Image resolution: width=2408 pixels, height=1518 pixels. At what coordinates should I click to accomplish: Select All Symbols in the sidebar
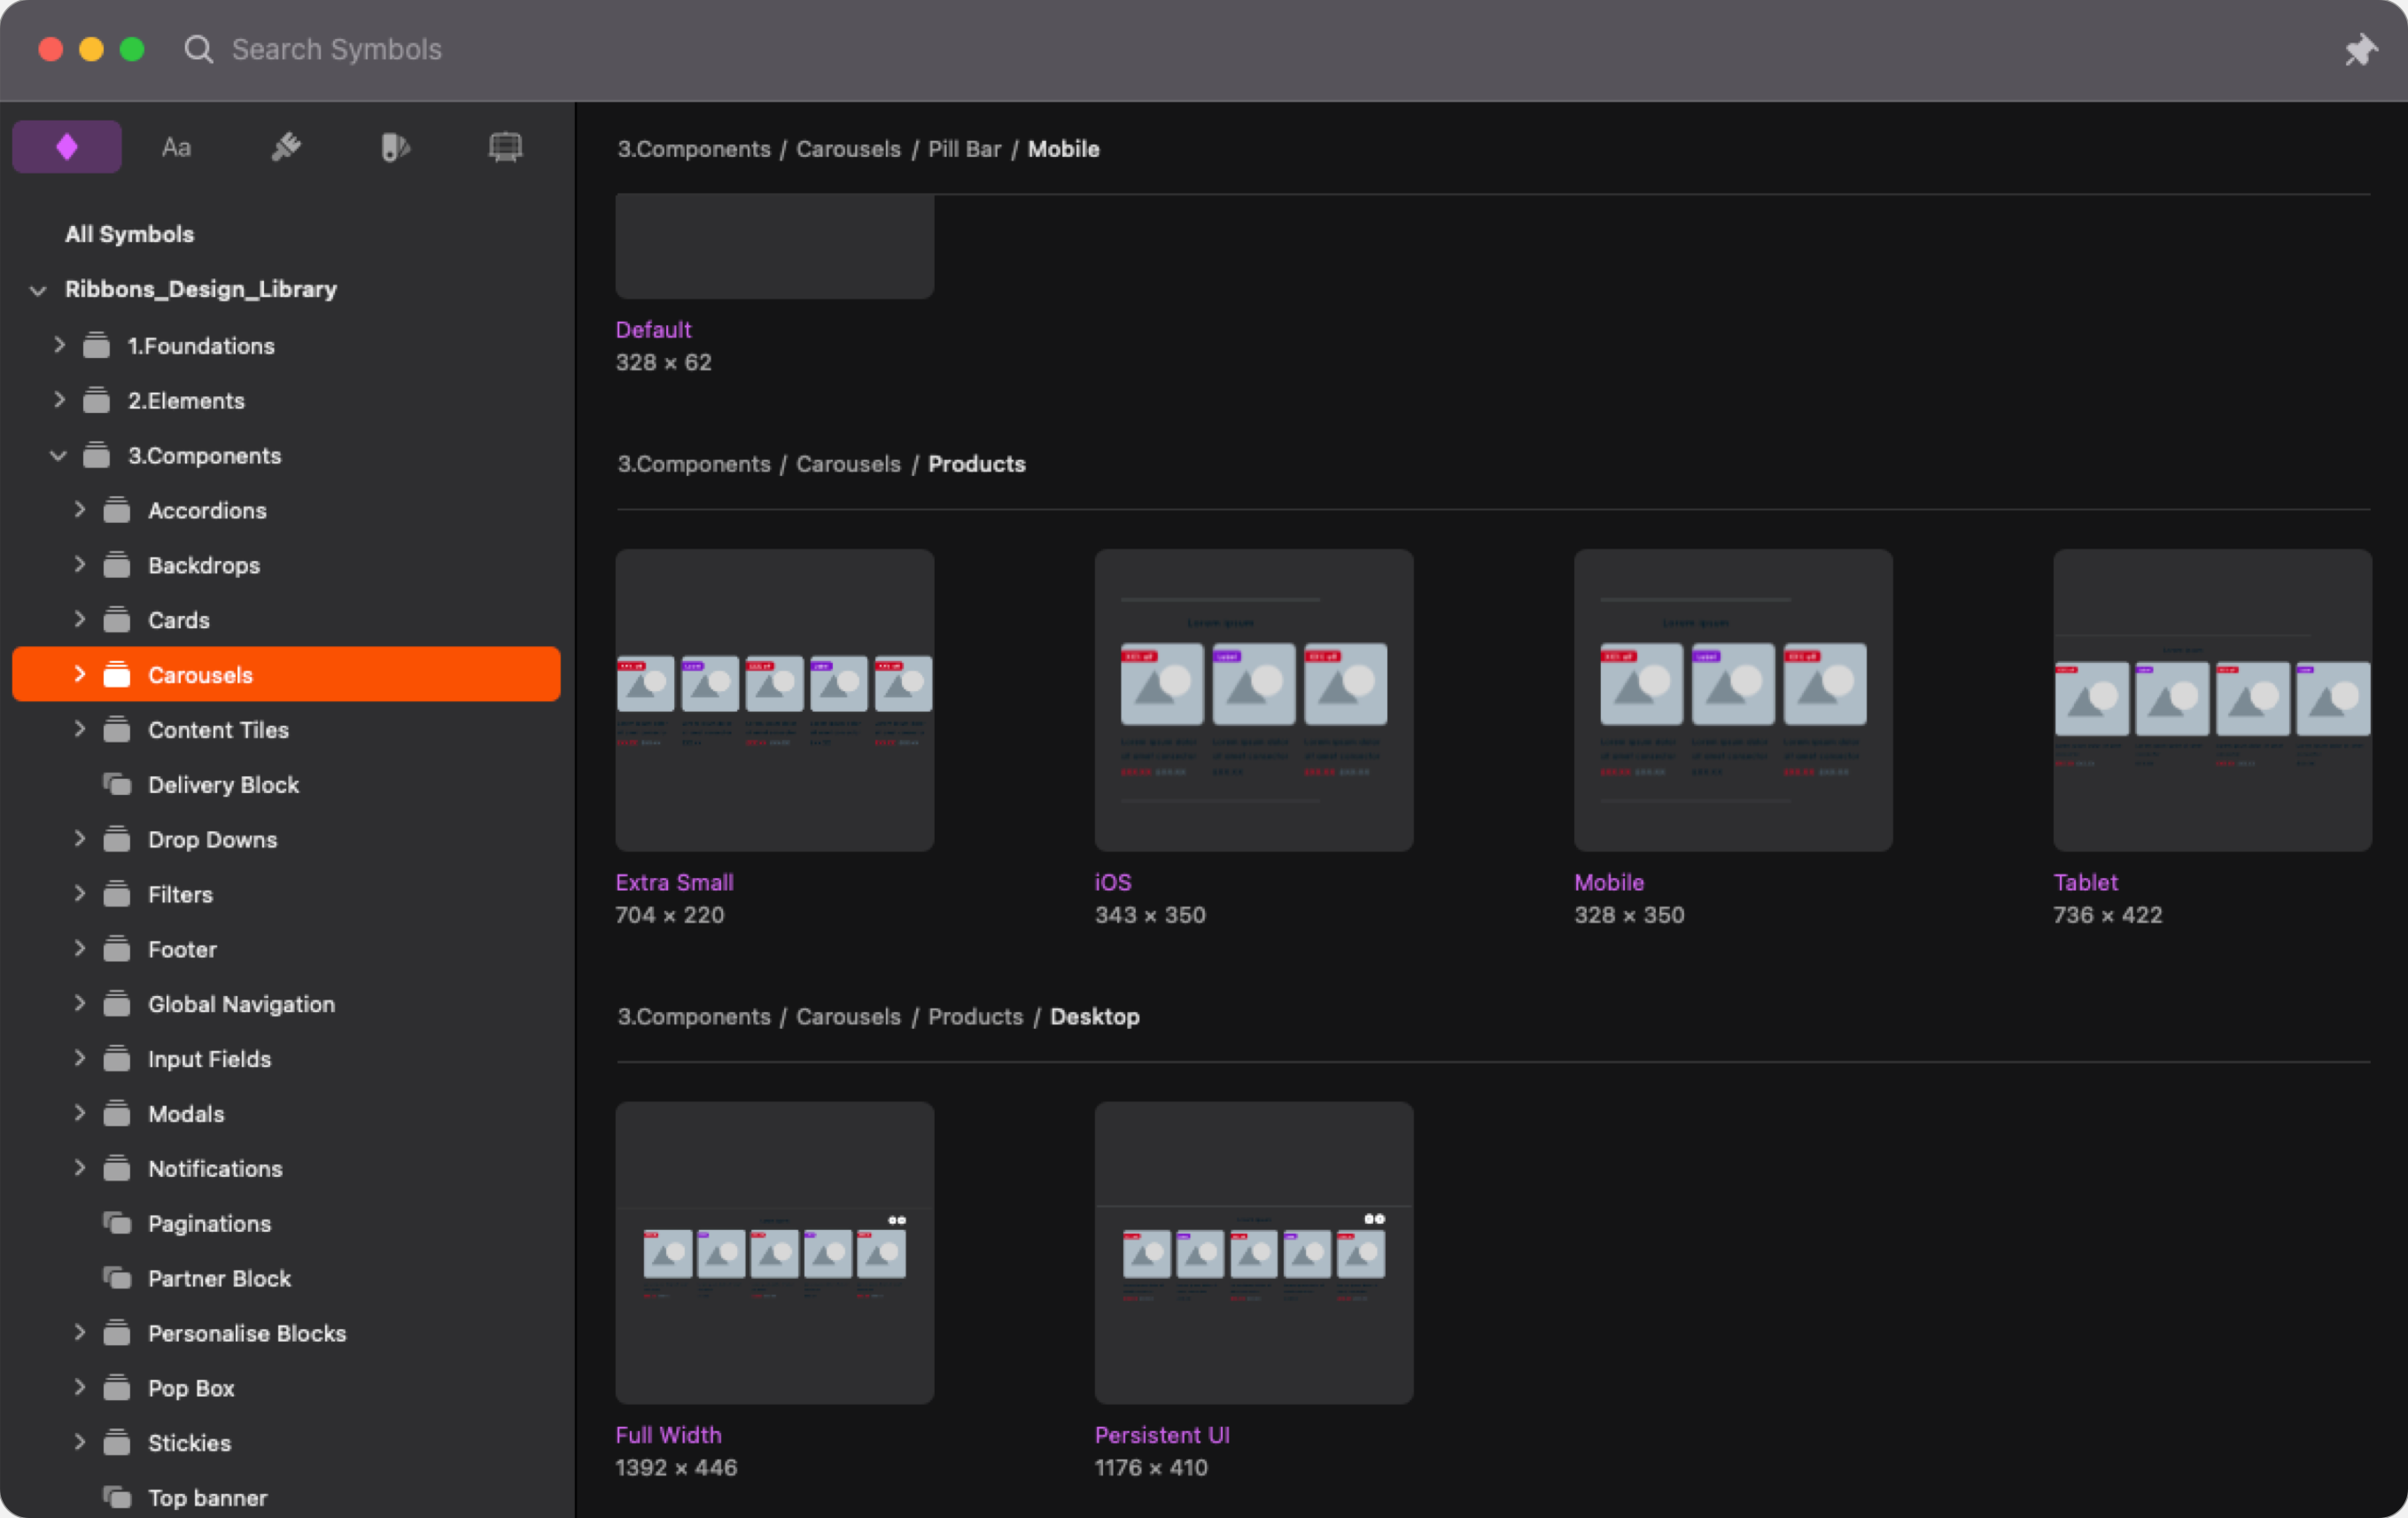(129, 234)
